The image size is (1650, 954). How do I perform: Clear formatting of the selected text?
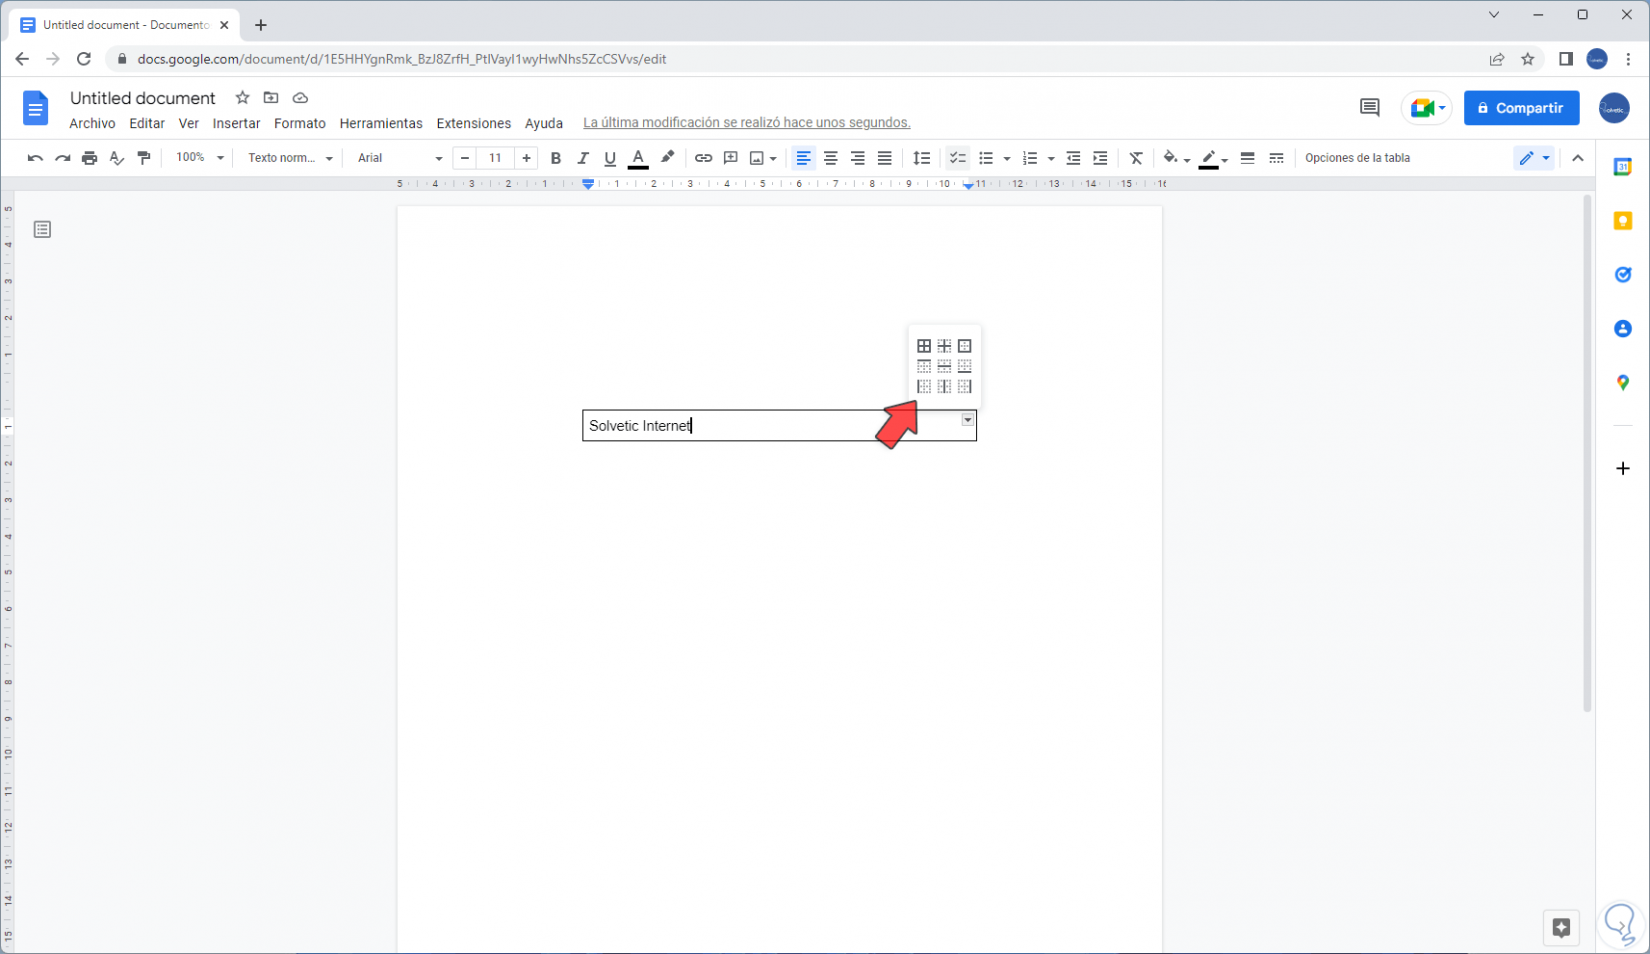click(1136, 158)
